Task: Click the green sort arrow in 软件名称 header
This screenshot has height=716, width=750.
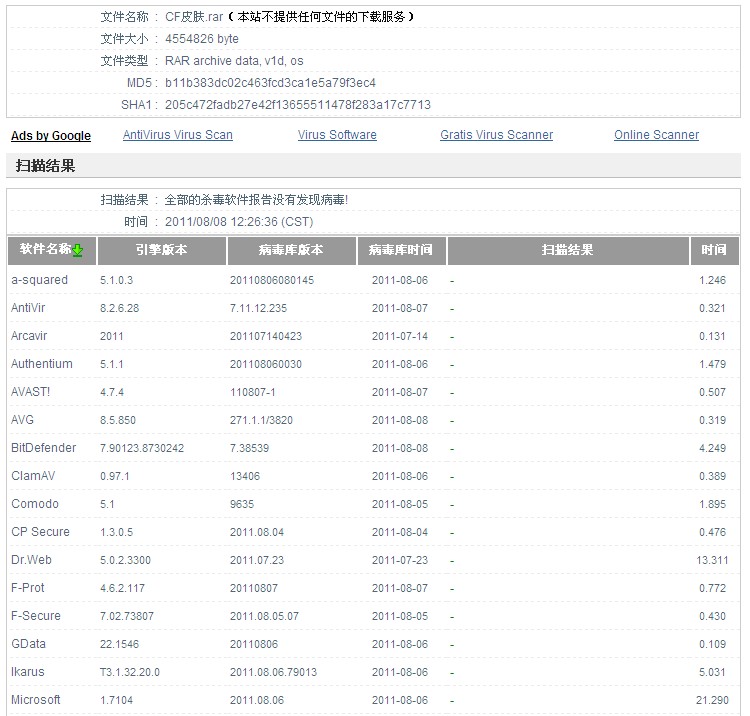Action: [77, 250]
